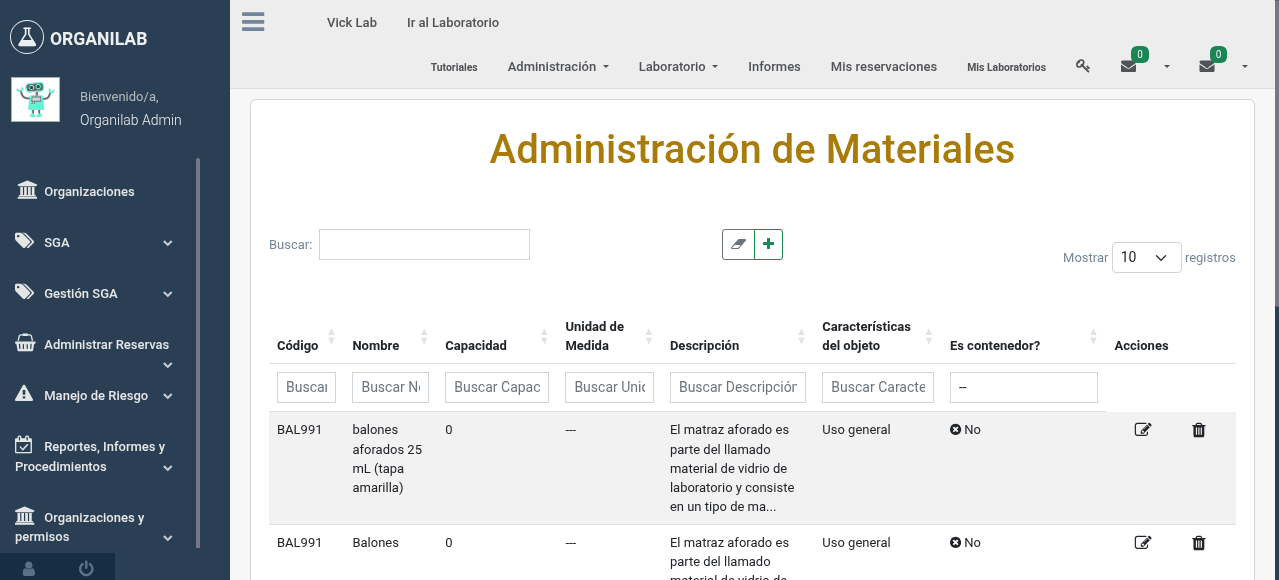Click the main Buscar search field
Image resolution: width=1279 pixels, height=580 pixels.
(424, 245)
